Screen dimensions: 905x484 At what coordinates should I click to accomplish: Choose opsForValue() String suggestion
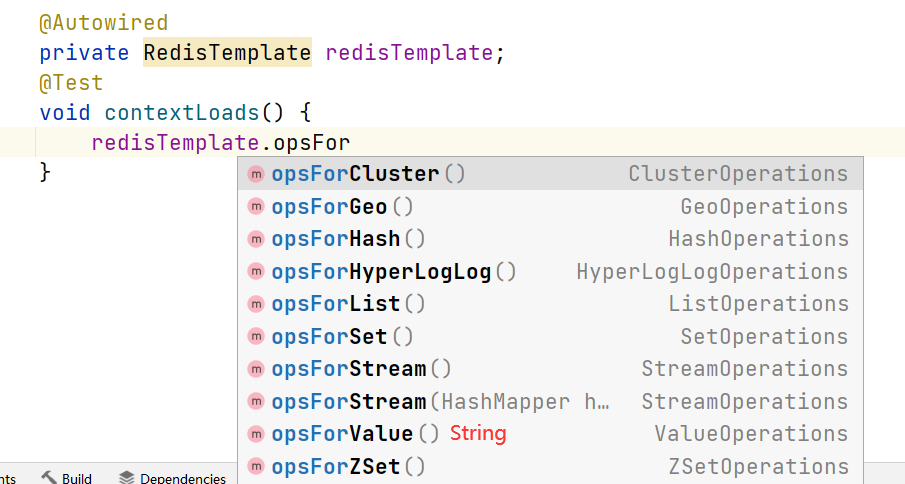click(388, 434)
